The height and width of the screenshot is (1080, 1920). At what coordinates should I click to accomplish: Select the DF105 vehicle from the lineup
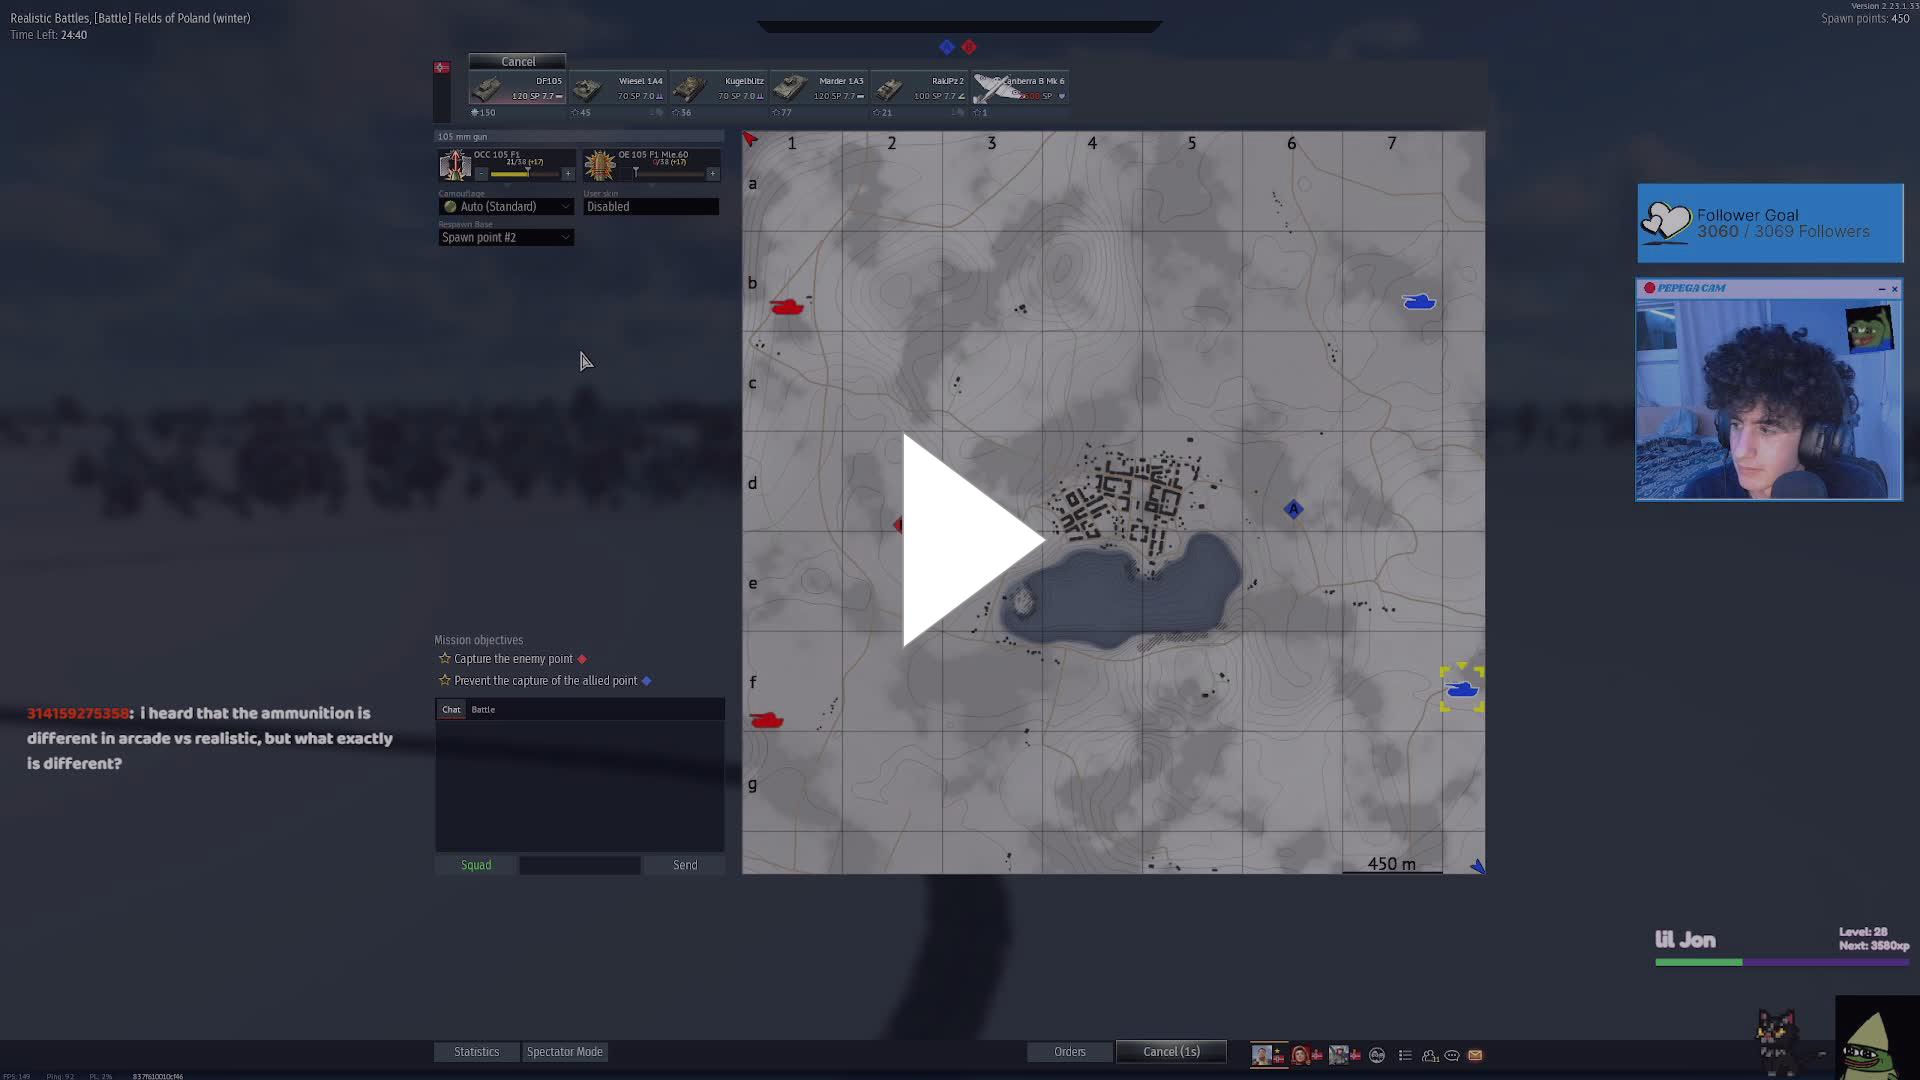[x=516, y=90]
